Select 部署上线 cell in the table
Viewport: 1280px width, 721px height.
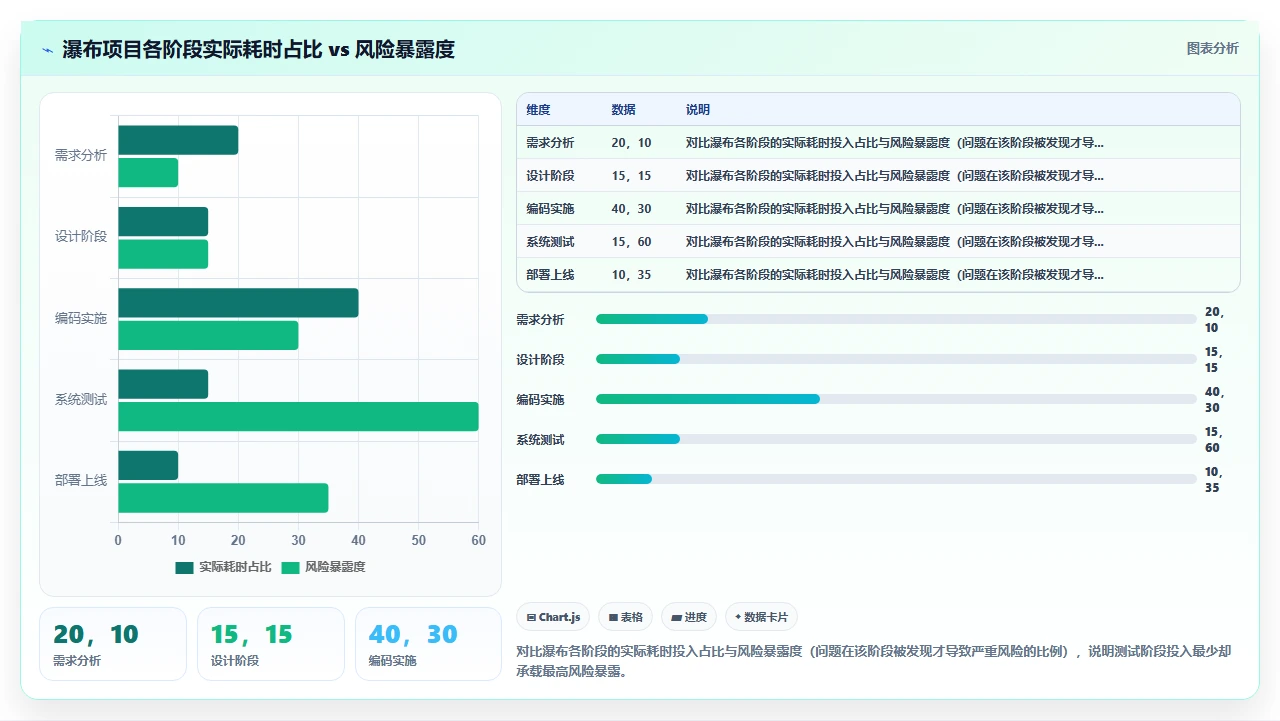550,275
